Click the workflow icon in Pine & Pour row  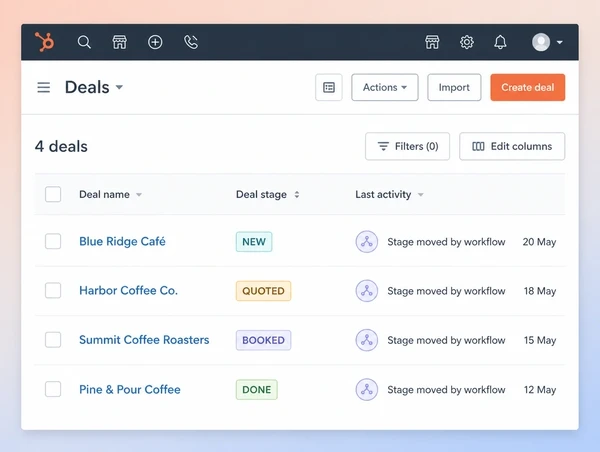pyautogui.click(x=367, y=390)
